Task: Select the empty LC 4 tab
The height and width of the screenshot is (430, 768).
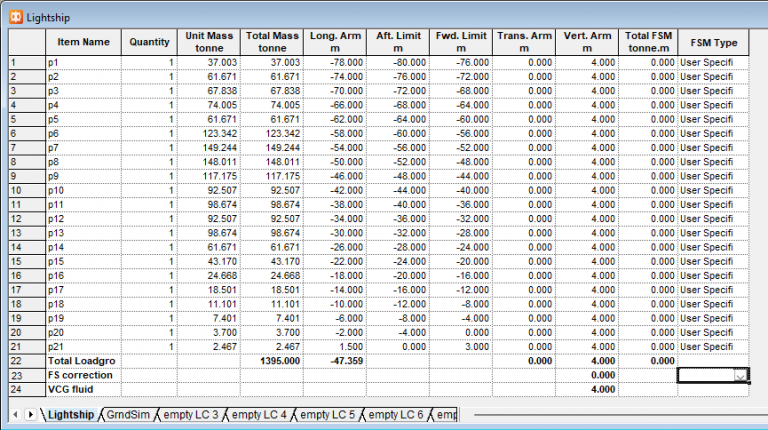Action: click(259, 414)
